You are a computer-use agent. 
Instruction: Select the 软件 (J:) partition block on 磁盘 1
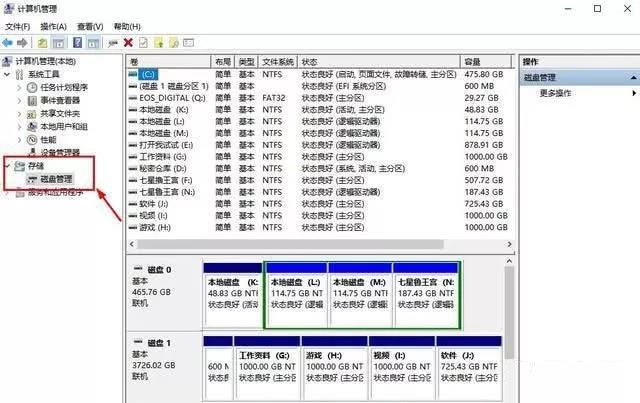(x=469, y=368)
